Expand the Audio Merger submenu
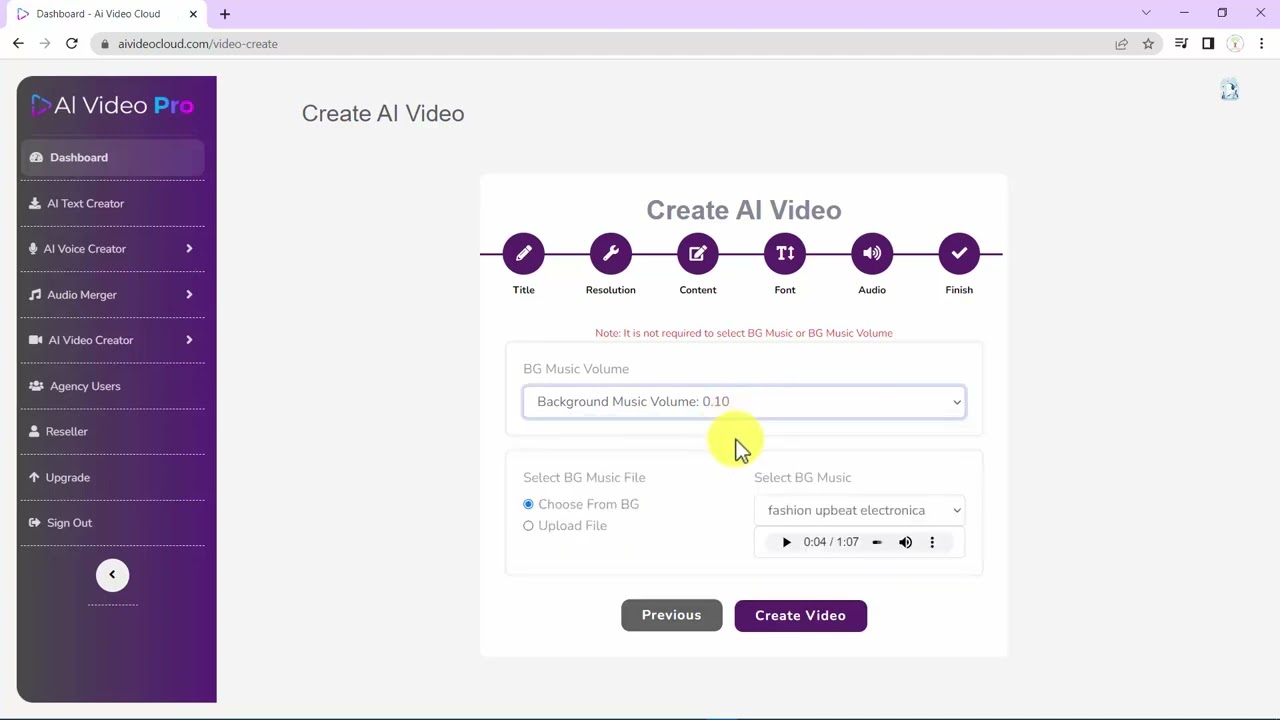Viewport: 1280px width, 720px height. [189, 295]
